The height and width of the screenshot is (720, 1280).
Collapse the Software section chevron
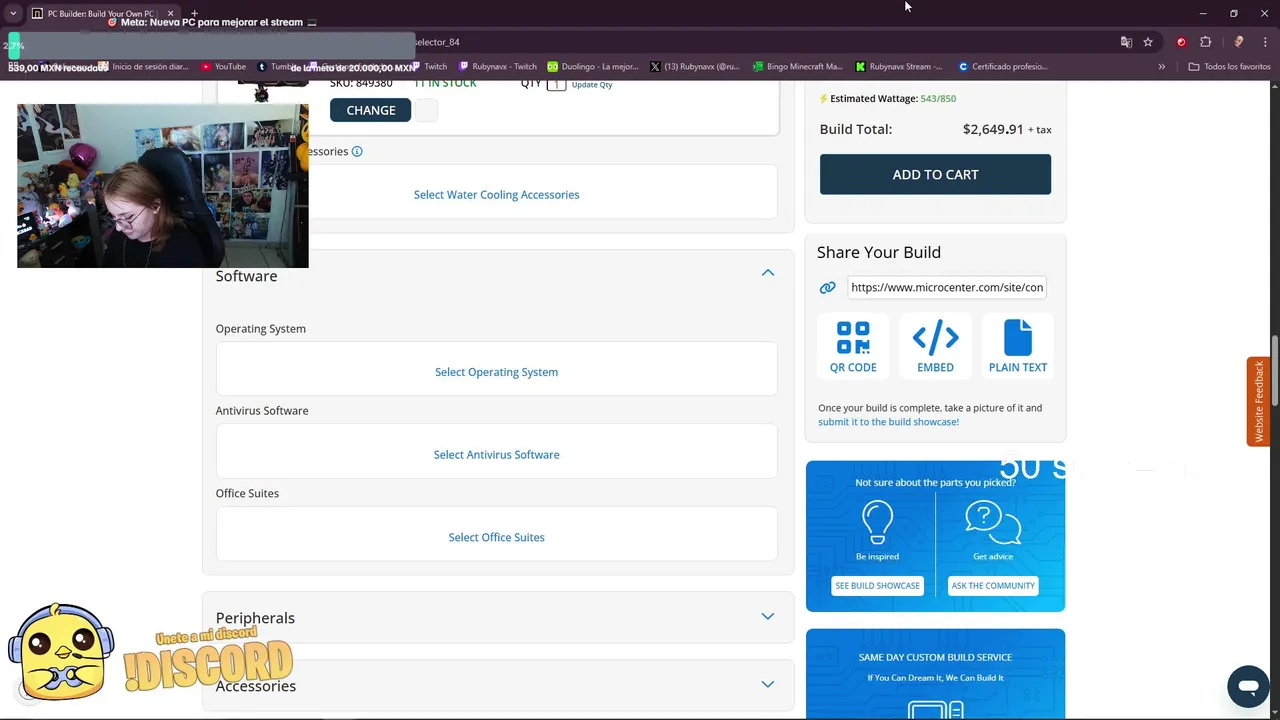768,273
